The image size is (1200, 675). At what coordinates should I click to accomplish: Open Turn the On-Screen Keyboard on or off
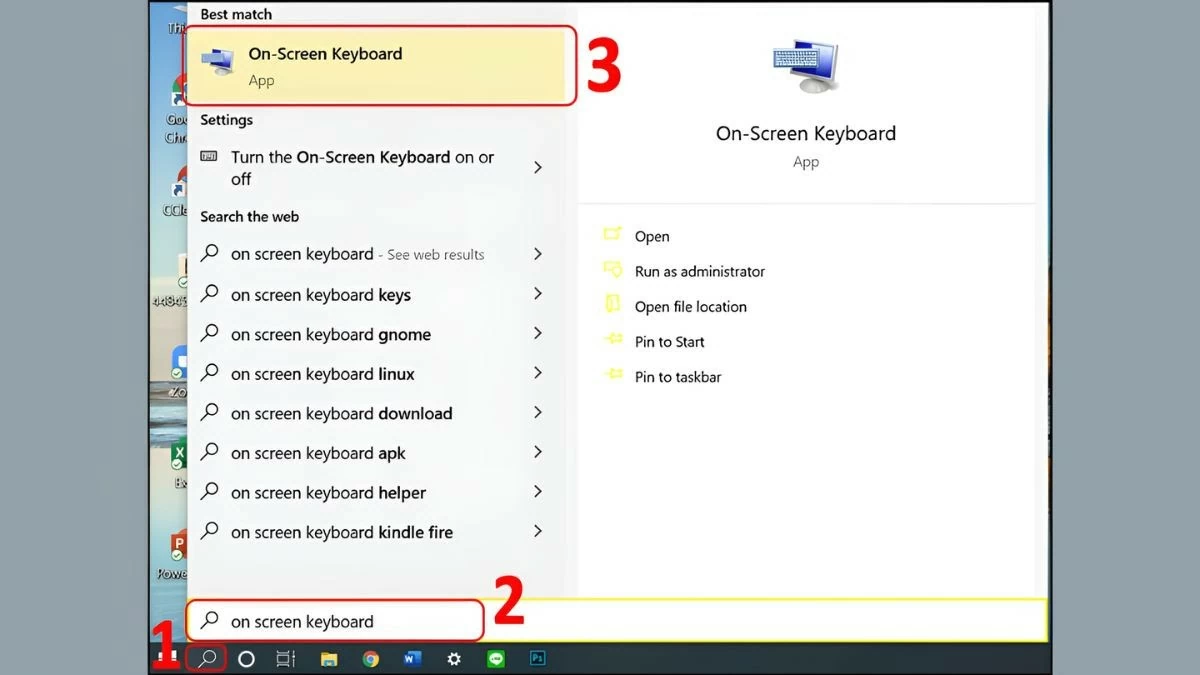(362, 168)
